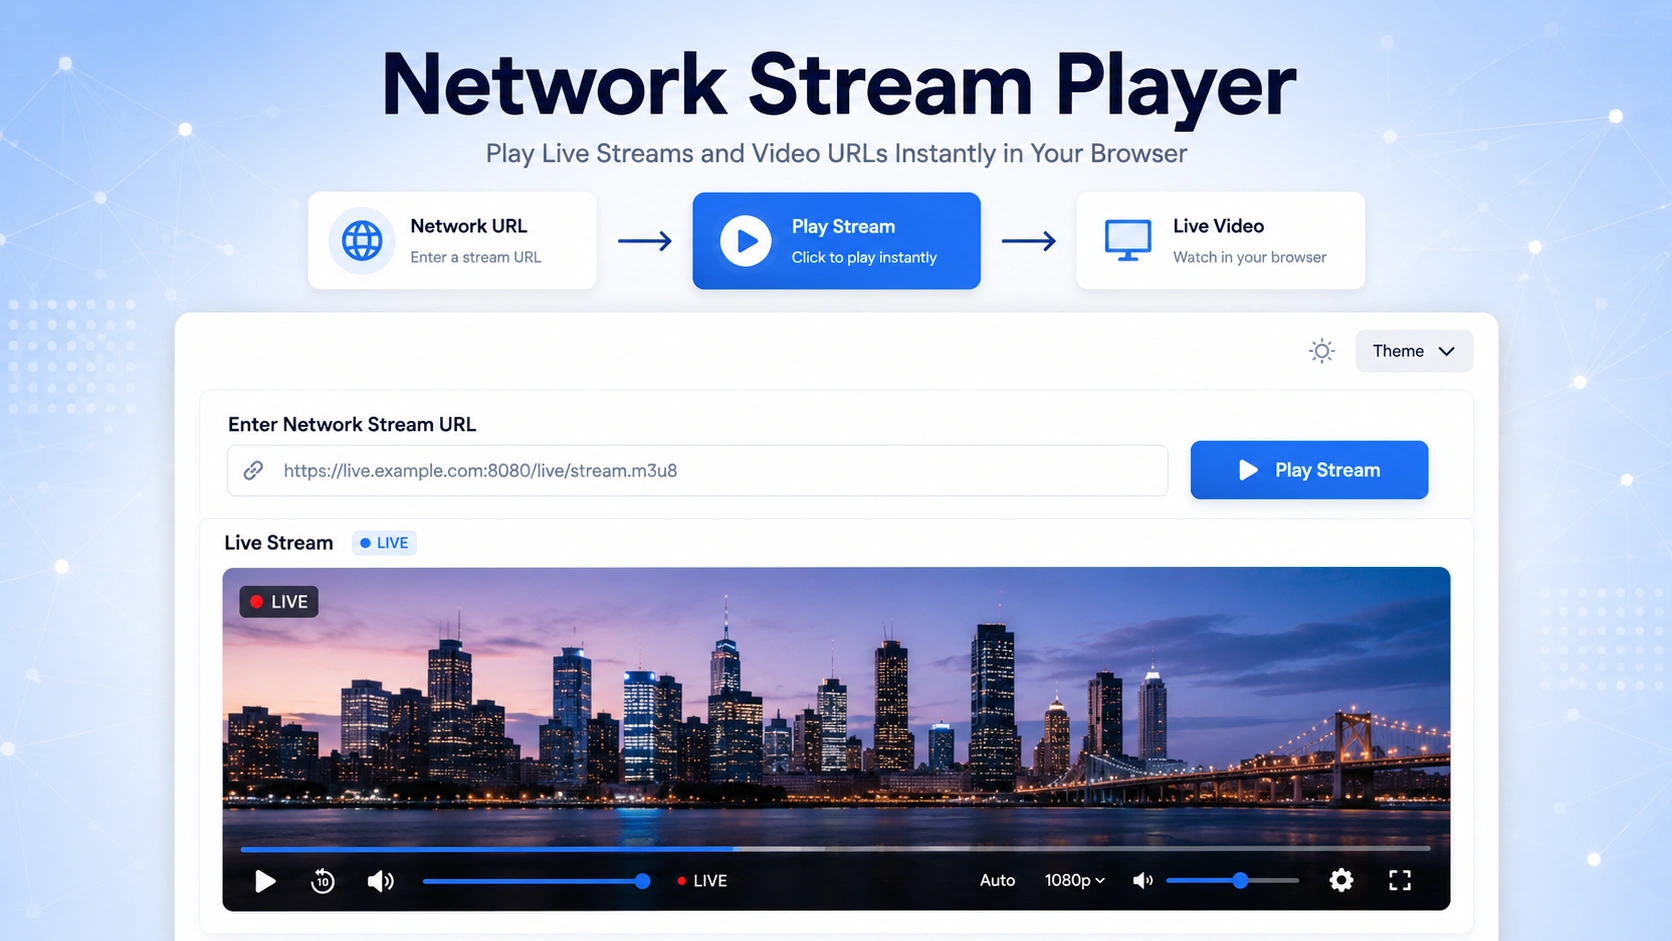Image resolution: width=1672 pixels, height=941 pixels.
Task: Click 'Watch in your browser' caption
Action: (1249, 257)
